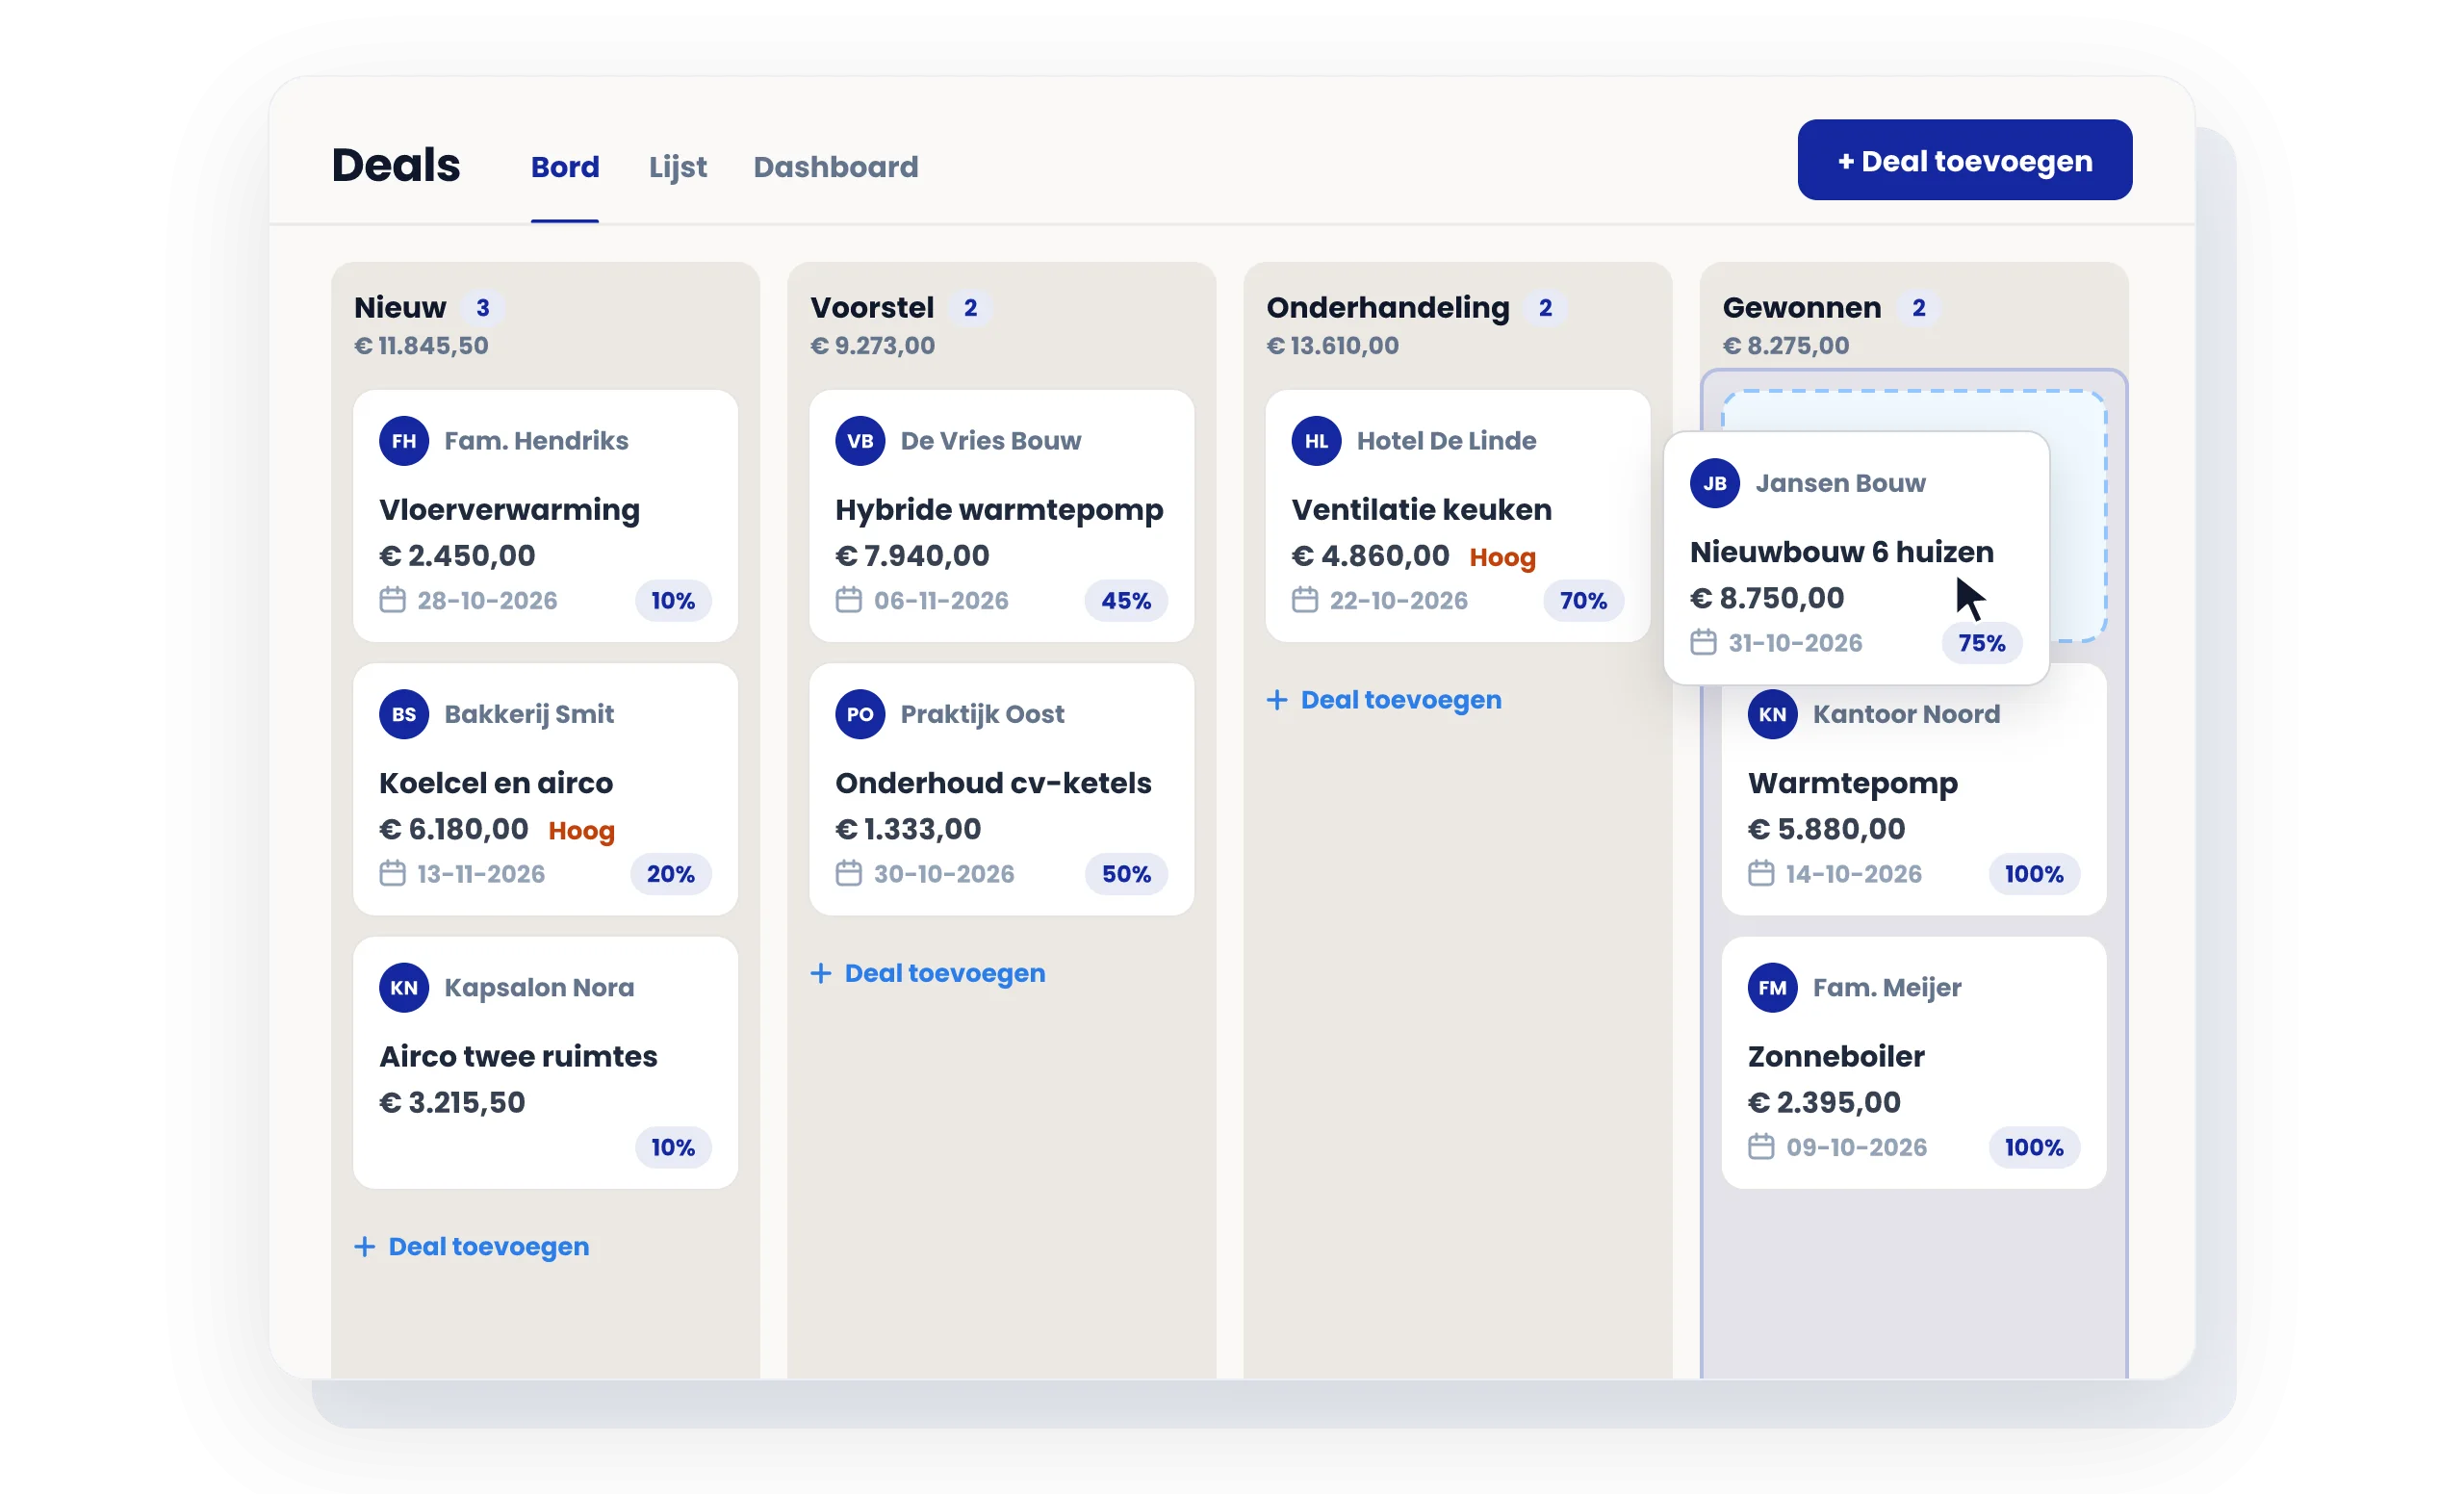The height and width of the screenshot is (1494, 2464).
Task: Select the Nieuwbouw 6 huizen card title
Action: coord(1842,552)
